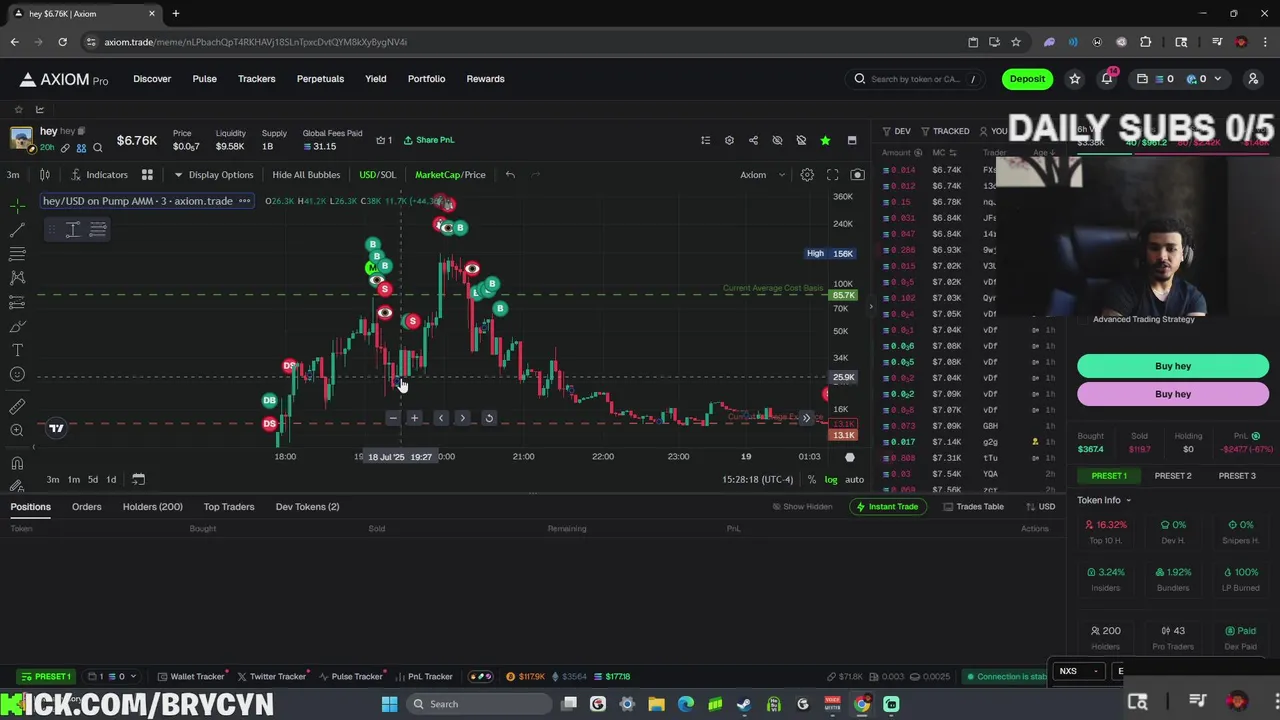Image resolution: width=1280 pixels, height=720 pixels.
Task: Toggle Hide All Bubbles
Action: click(306, 175)
